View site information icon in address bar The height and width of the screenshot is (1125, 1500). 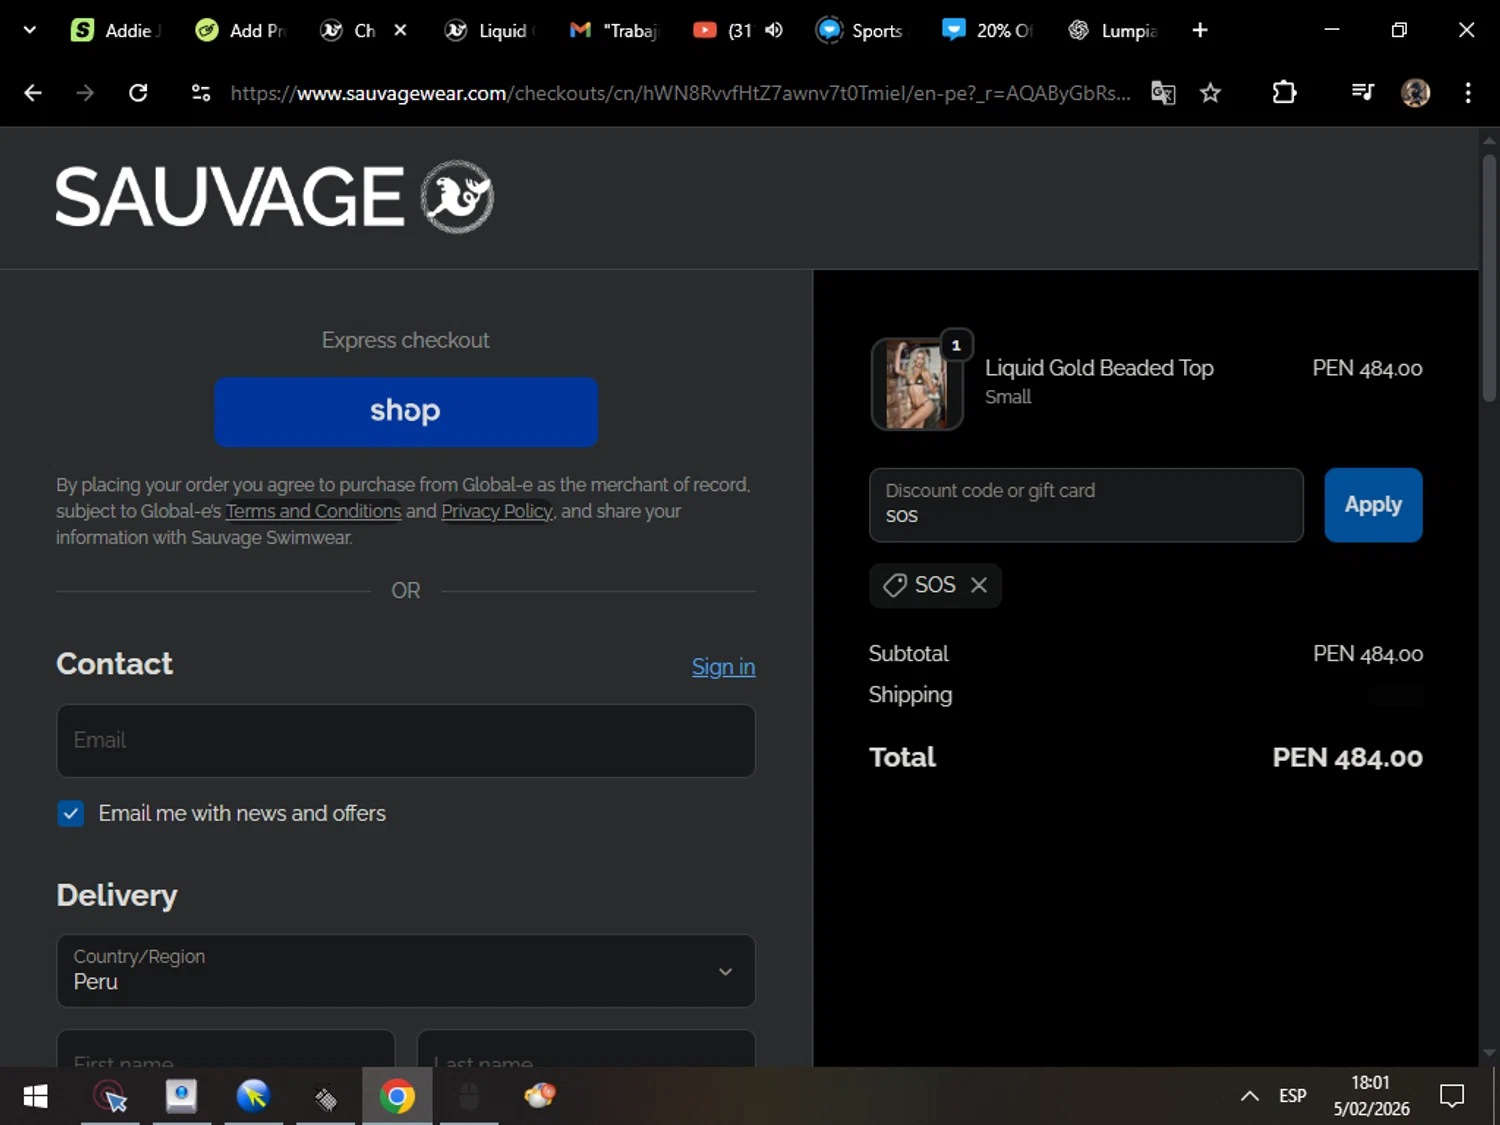coord(201,93)
